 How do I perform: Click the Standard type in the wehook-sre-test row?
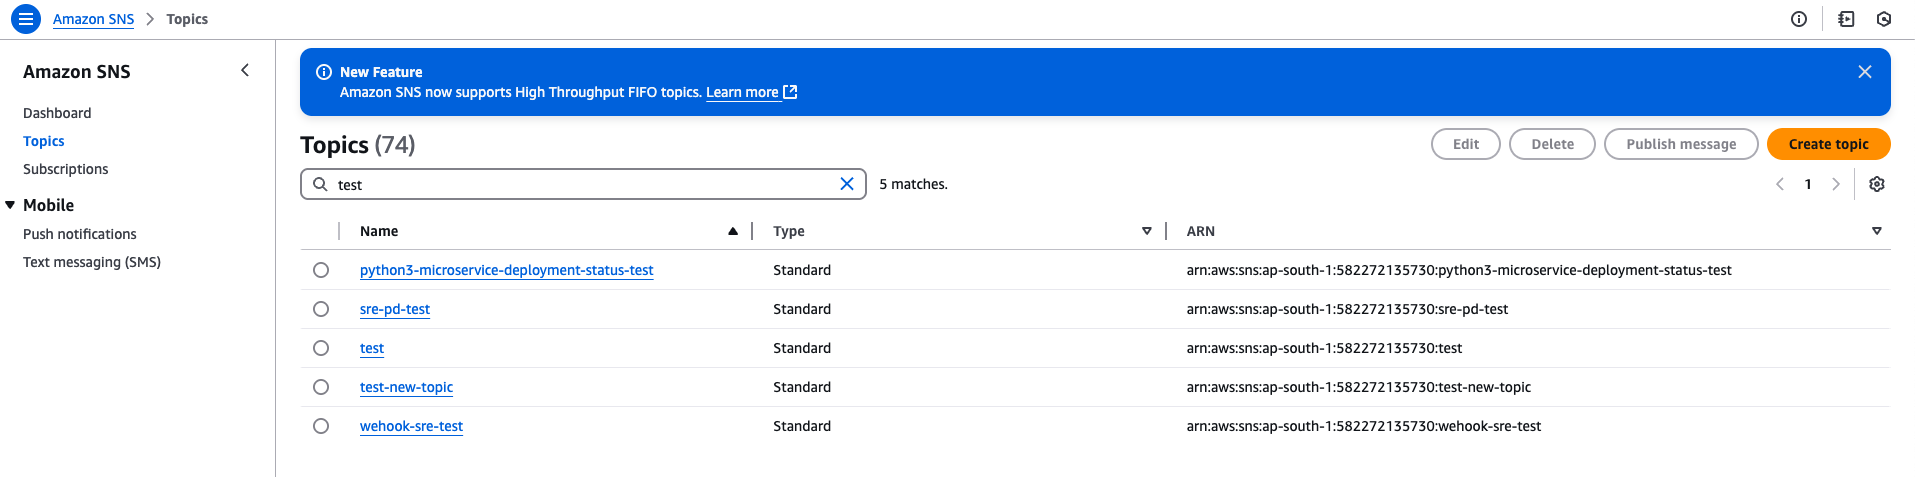point(802,426)
